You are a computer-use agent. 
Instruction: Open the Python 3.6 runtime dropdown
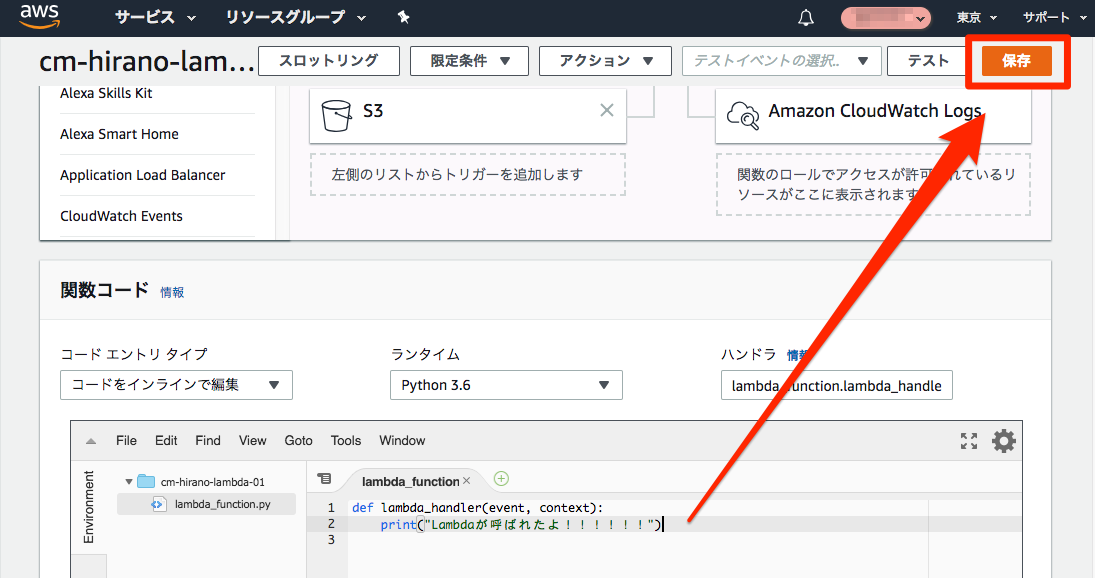pyautogui.click(x=506, y=385)
